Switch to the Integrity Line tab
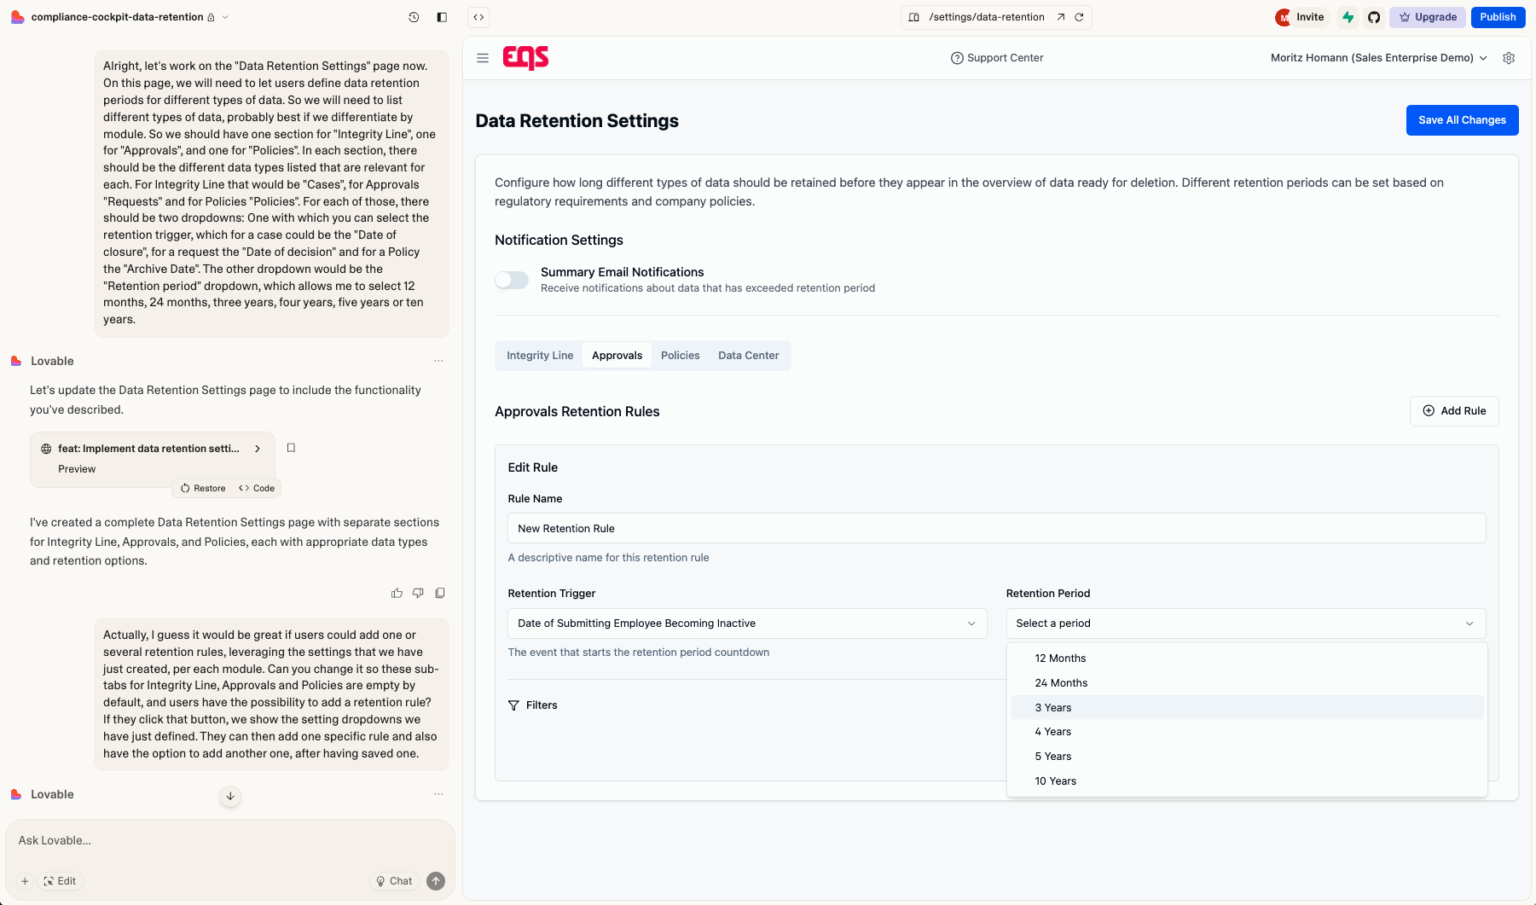Image resolution: width=1536 pixels, height=905 pixels. click(x=539, y=355)
